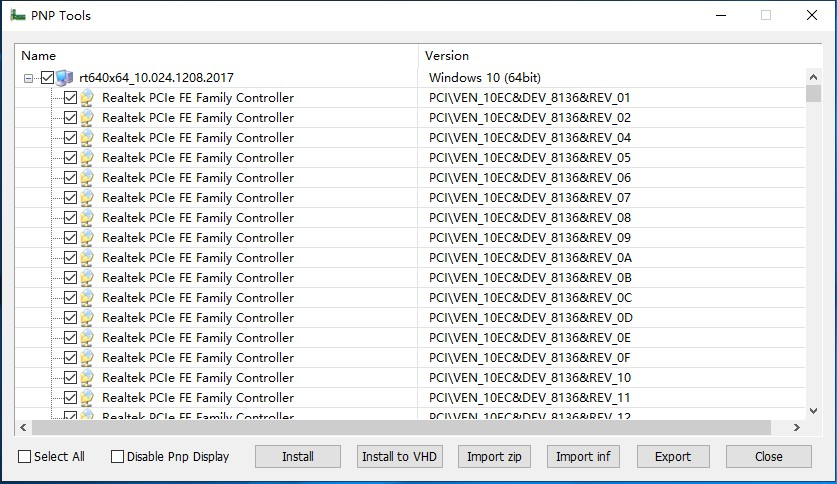This screenshot has height=484, width=837.
Task: Click the network device icon for REV_04 row
Action: [88, 138]
